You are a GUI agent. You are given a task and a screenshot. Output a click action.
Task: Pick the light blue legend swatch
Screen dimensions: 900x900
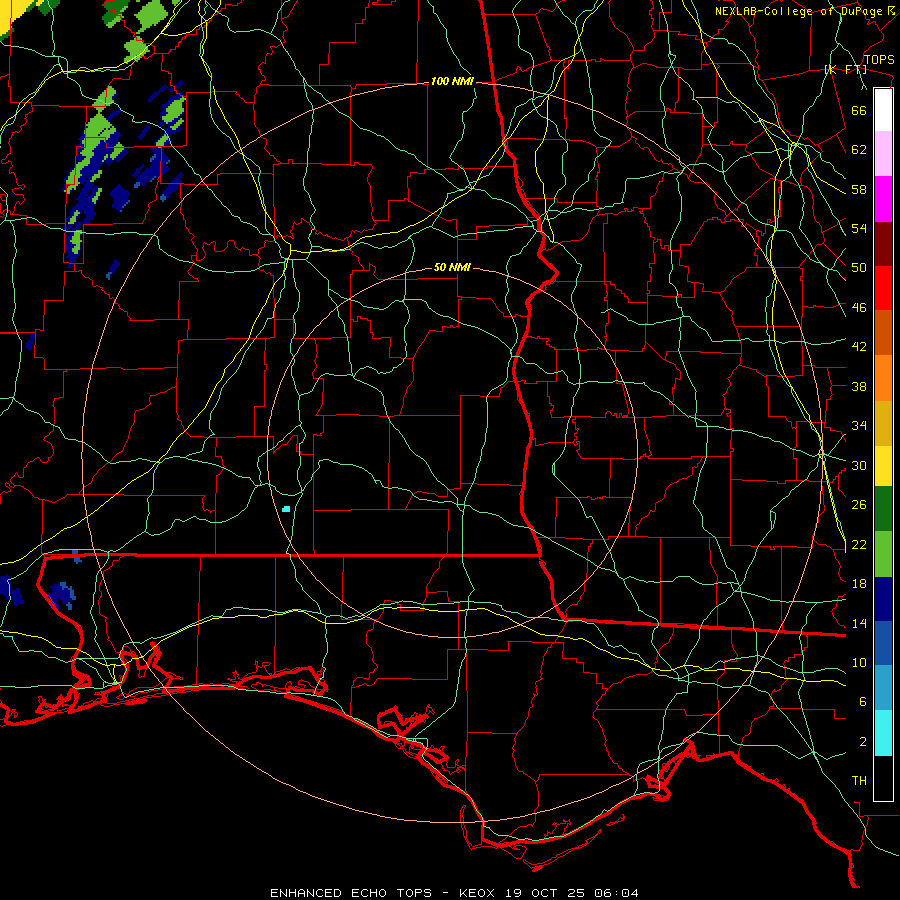883,688
